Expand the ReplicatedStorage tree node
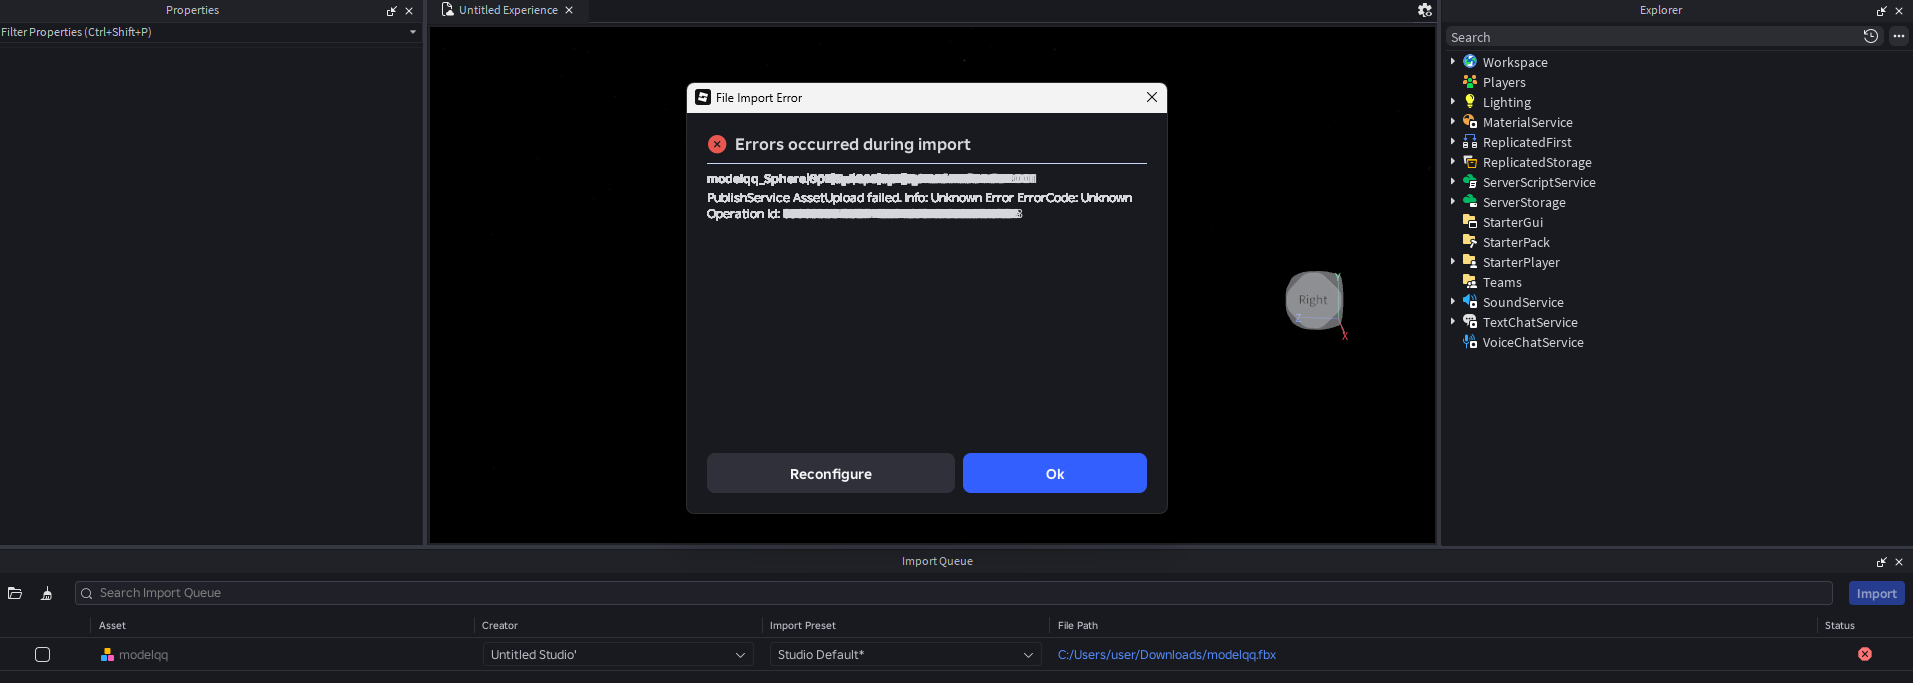This screenshot has width=1913, height=683. [x=1453, y=162]
